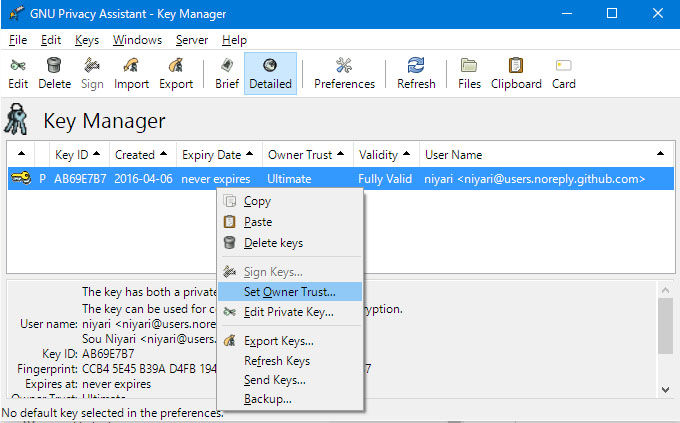Sort by the Created column header
This screenshot has width=680, height=423.
(142, 154)
